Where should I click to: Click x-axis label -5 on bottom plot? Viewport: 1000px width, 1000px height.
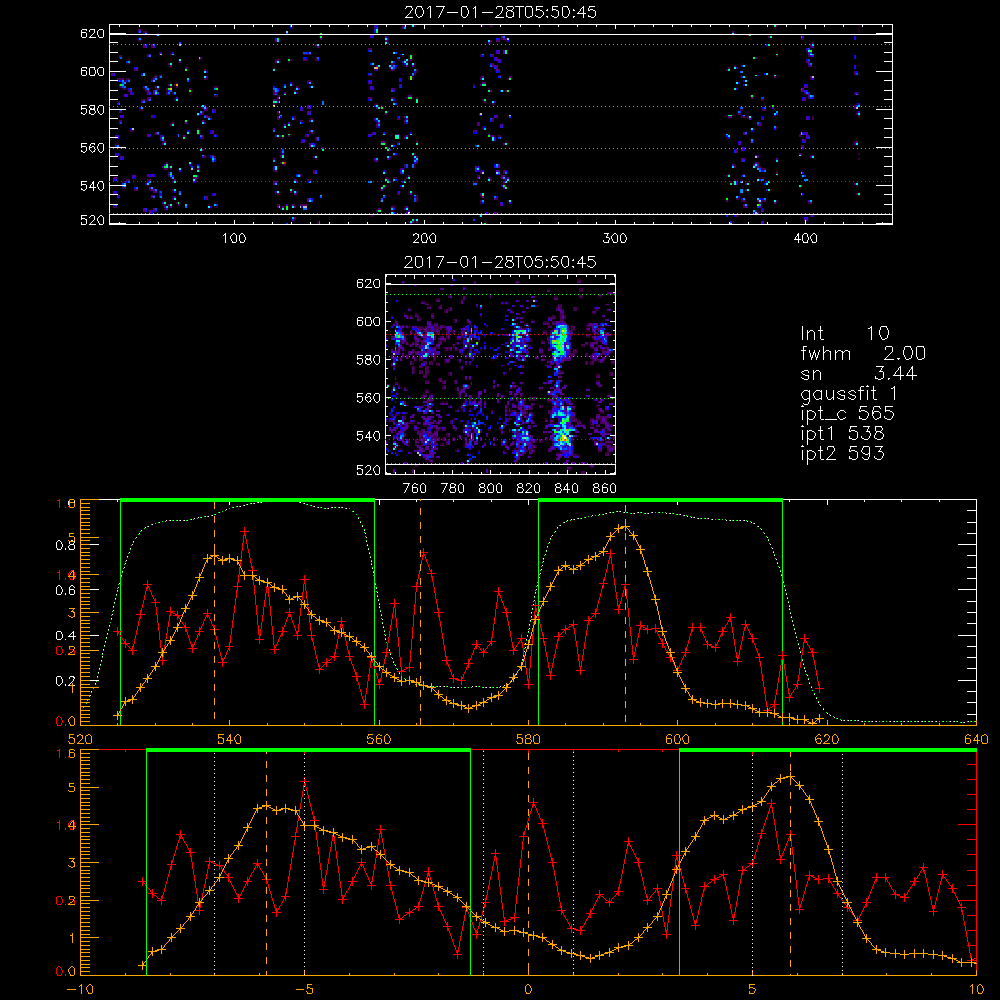304,990
